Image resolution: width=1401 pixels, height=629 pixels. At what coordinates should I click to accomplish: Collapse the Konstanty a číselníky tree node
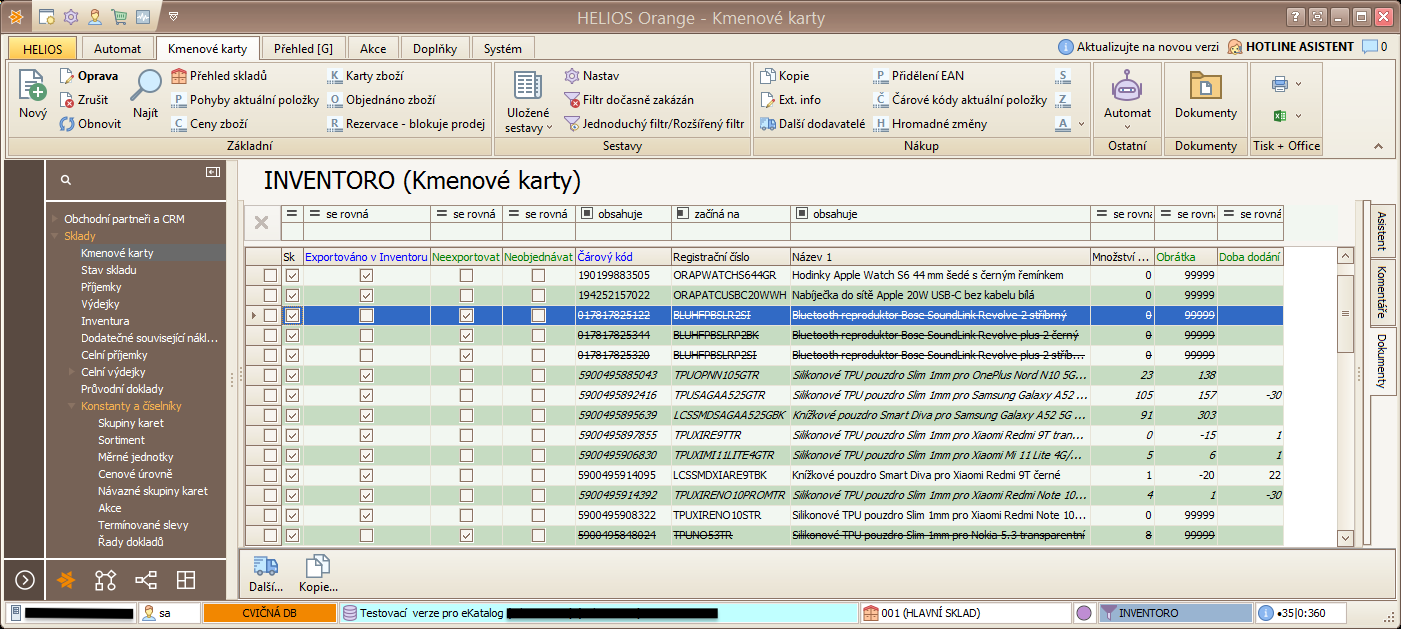click(72, 406)
